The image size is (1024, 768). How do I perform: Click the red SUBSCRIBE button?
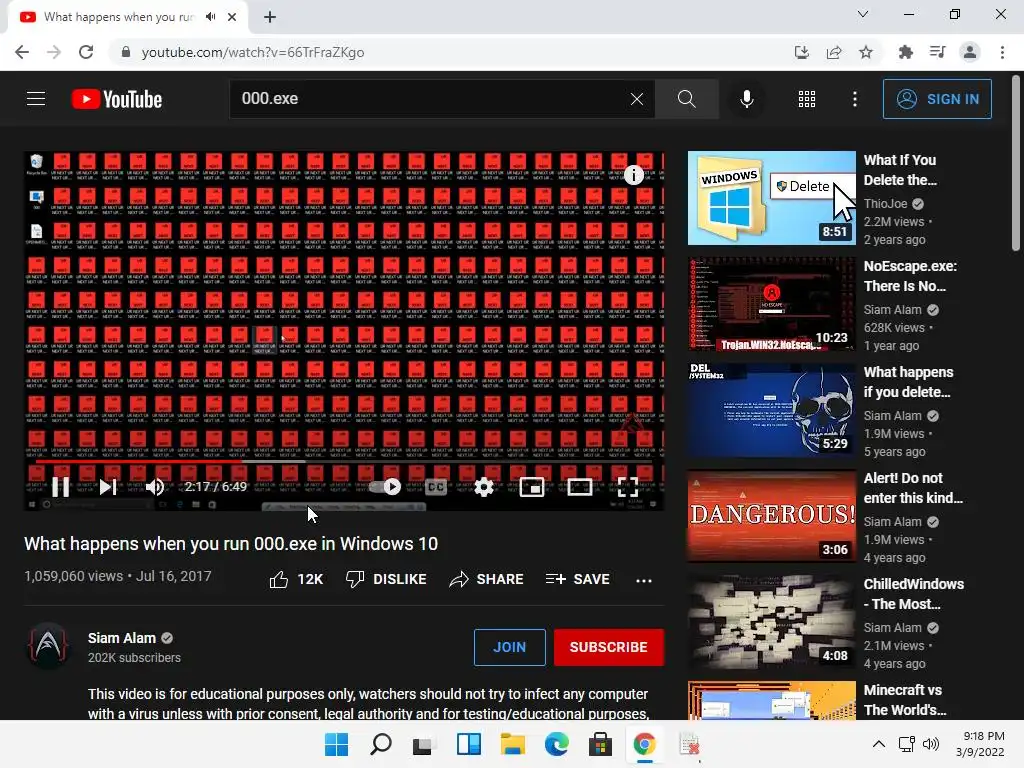(609, 647)
